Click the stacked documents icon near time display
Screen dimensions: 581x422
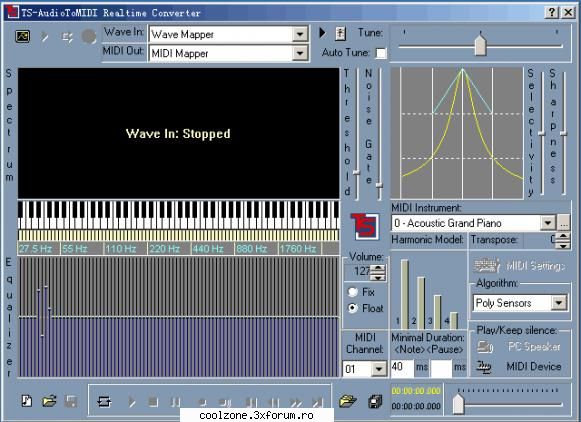375,401
